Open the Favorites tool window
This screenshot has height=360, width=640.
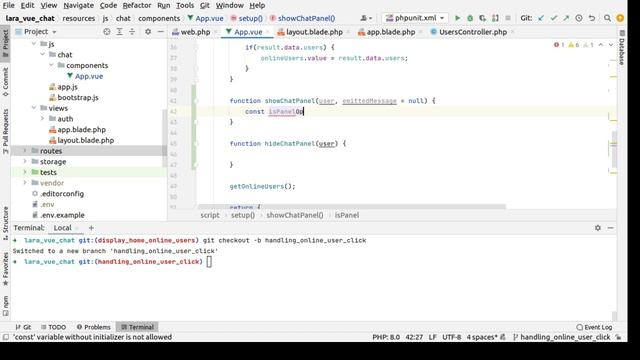(x=5, y=269)
